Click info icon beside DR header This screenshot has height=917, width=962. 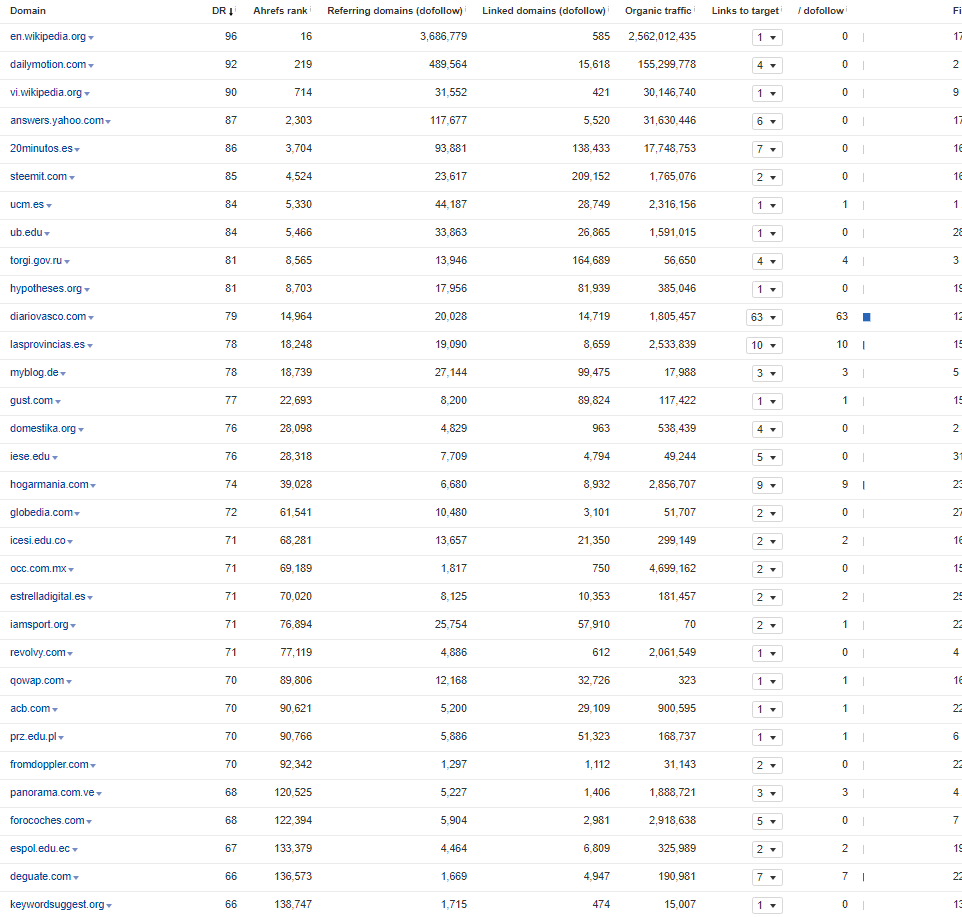point(236,9)
